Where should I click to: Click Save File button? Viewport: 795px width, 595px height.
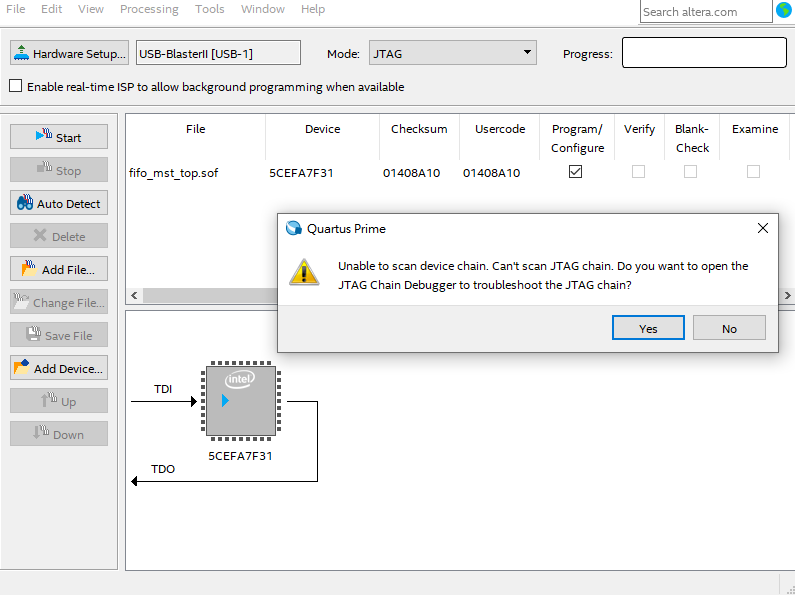point(59,334)
